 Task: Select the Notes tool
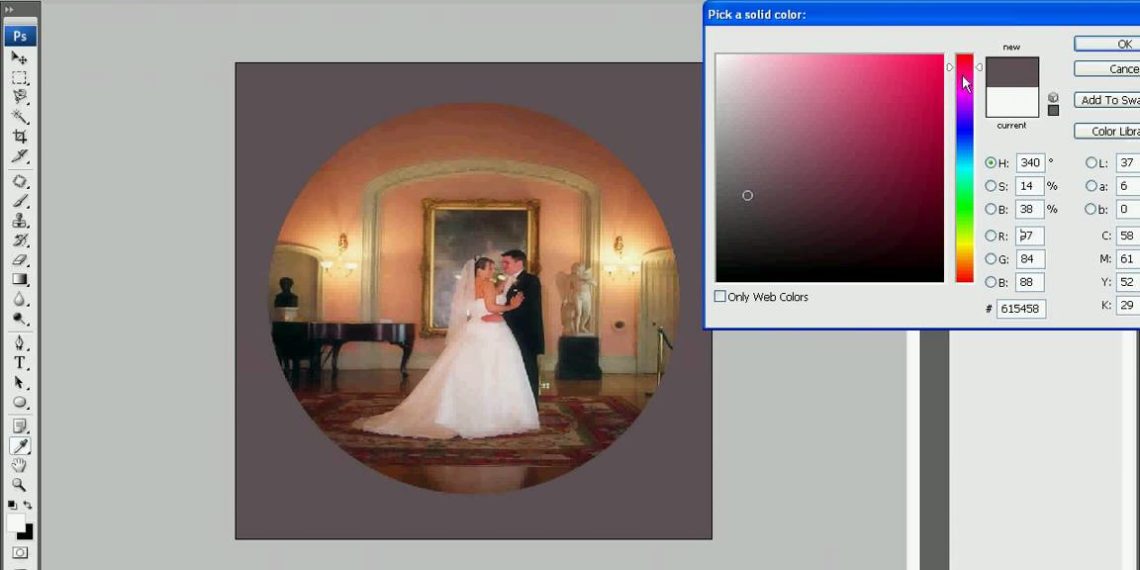[20, 426]
